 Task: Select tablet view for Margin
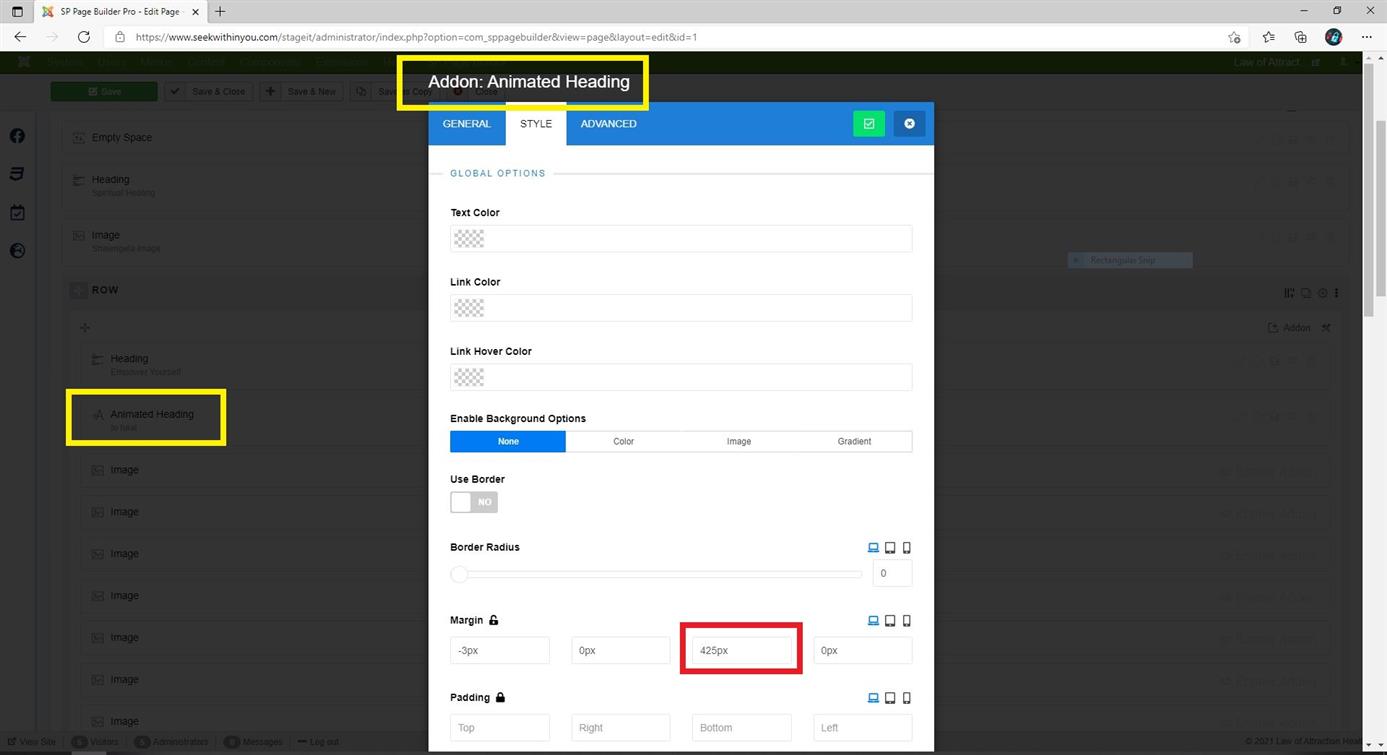pos(890,621)
